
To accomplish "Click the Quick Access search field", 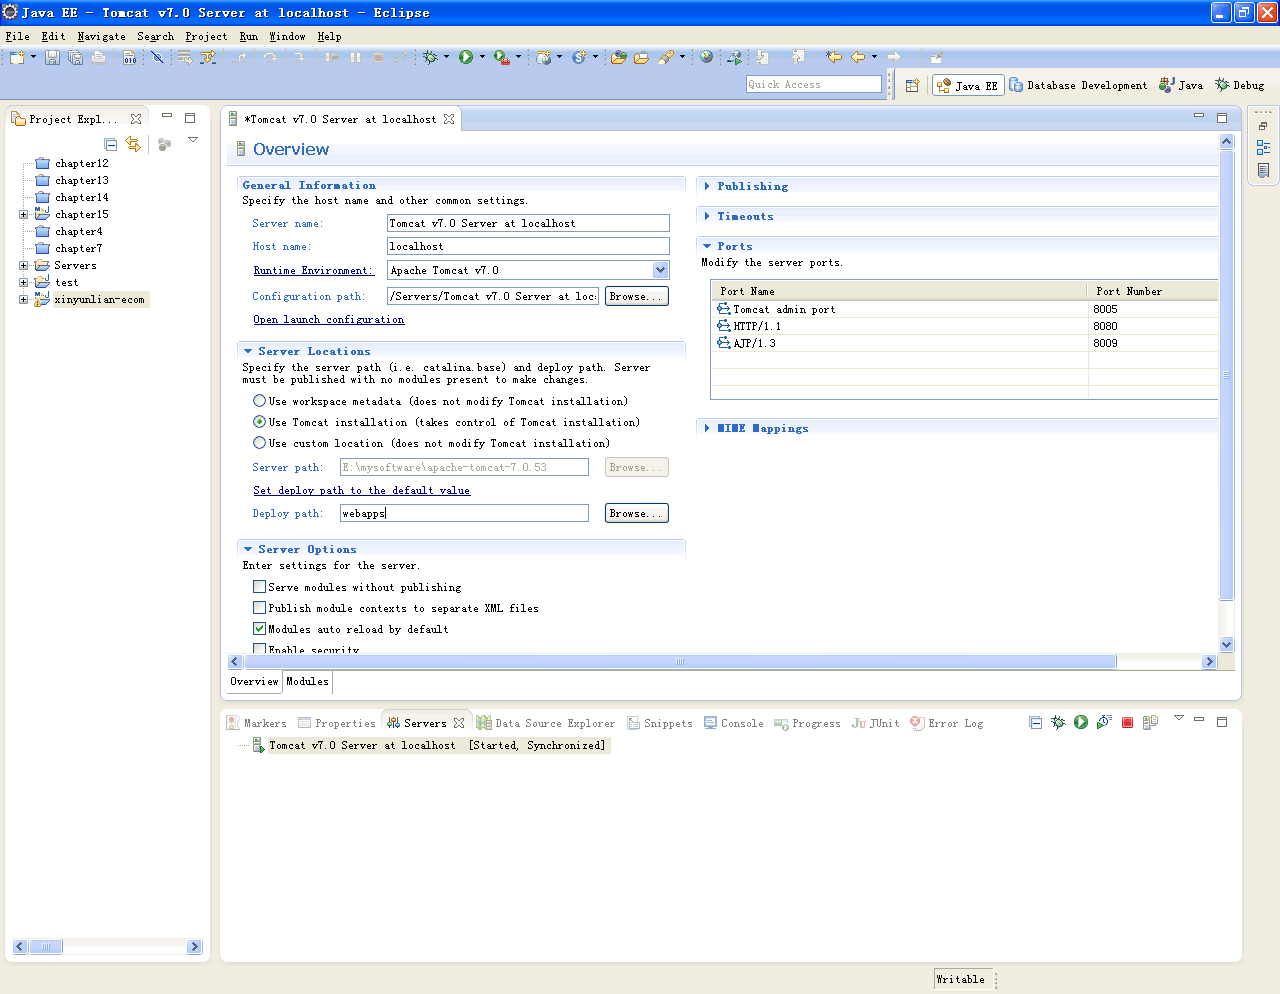I will click(814, 84).
